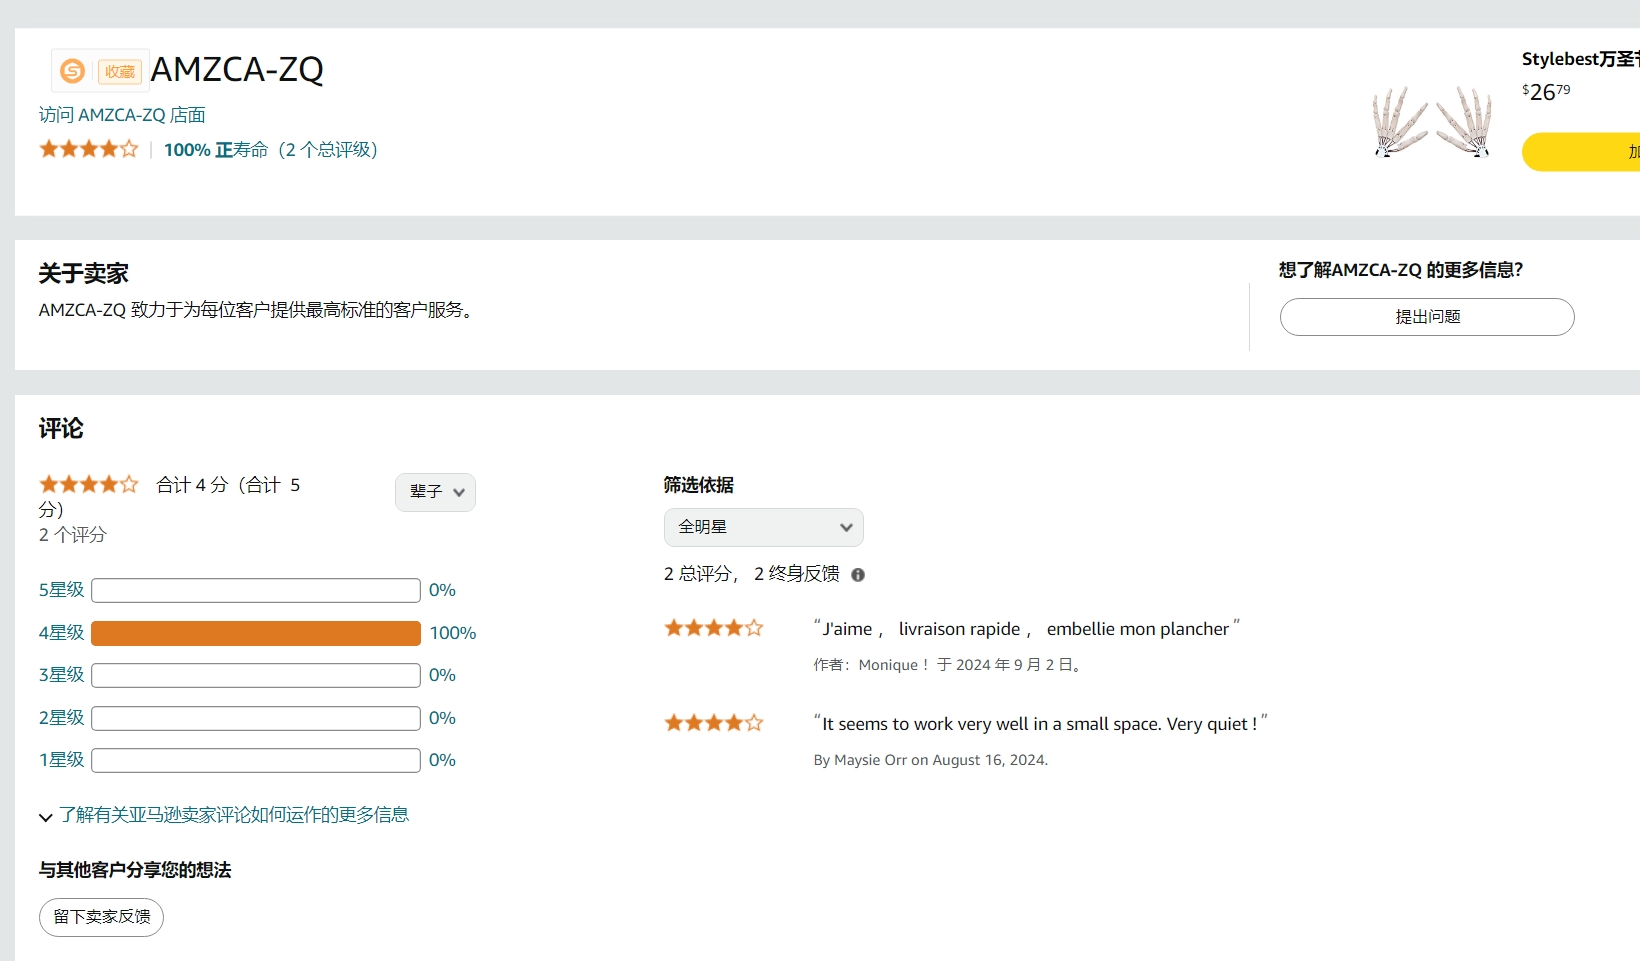This screenshot has height=961, width=1640.
Task: Open the 辈子 time period dropdown
Action: click(x=435, y=492)
